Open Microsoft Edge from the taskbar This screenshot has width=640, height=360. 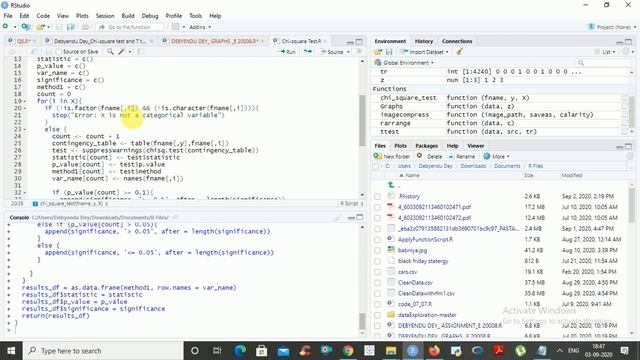240,351
